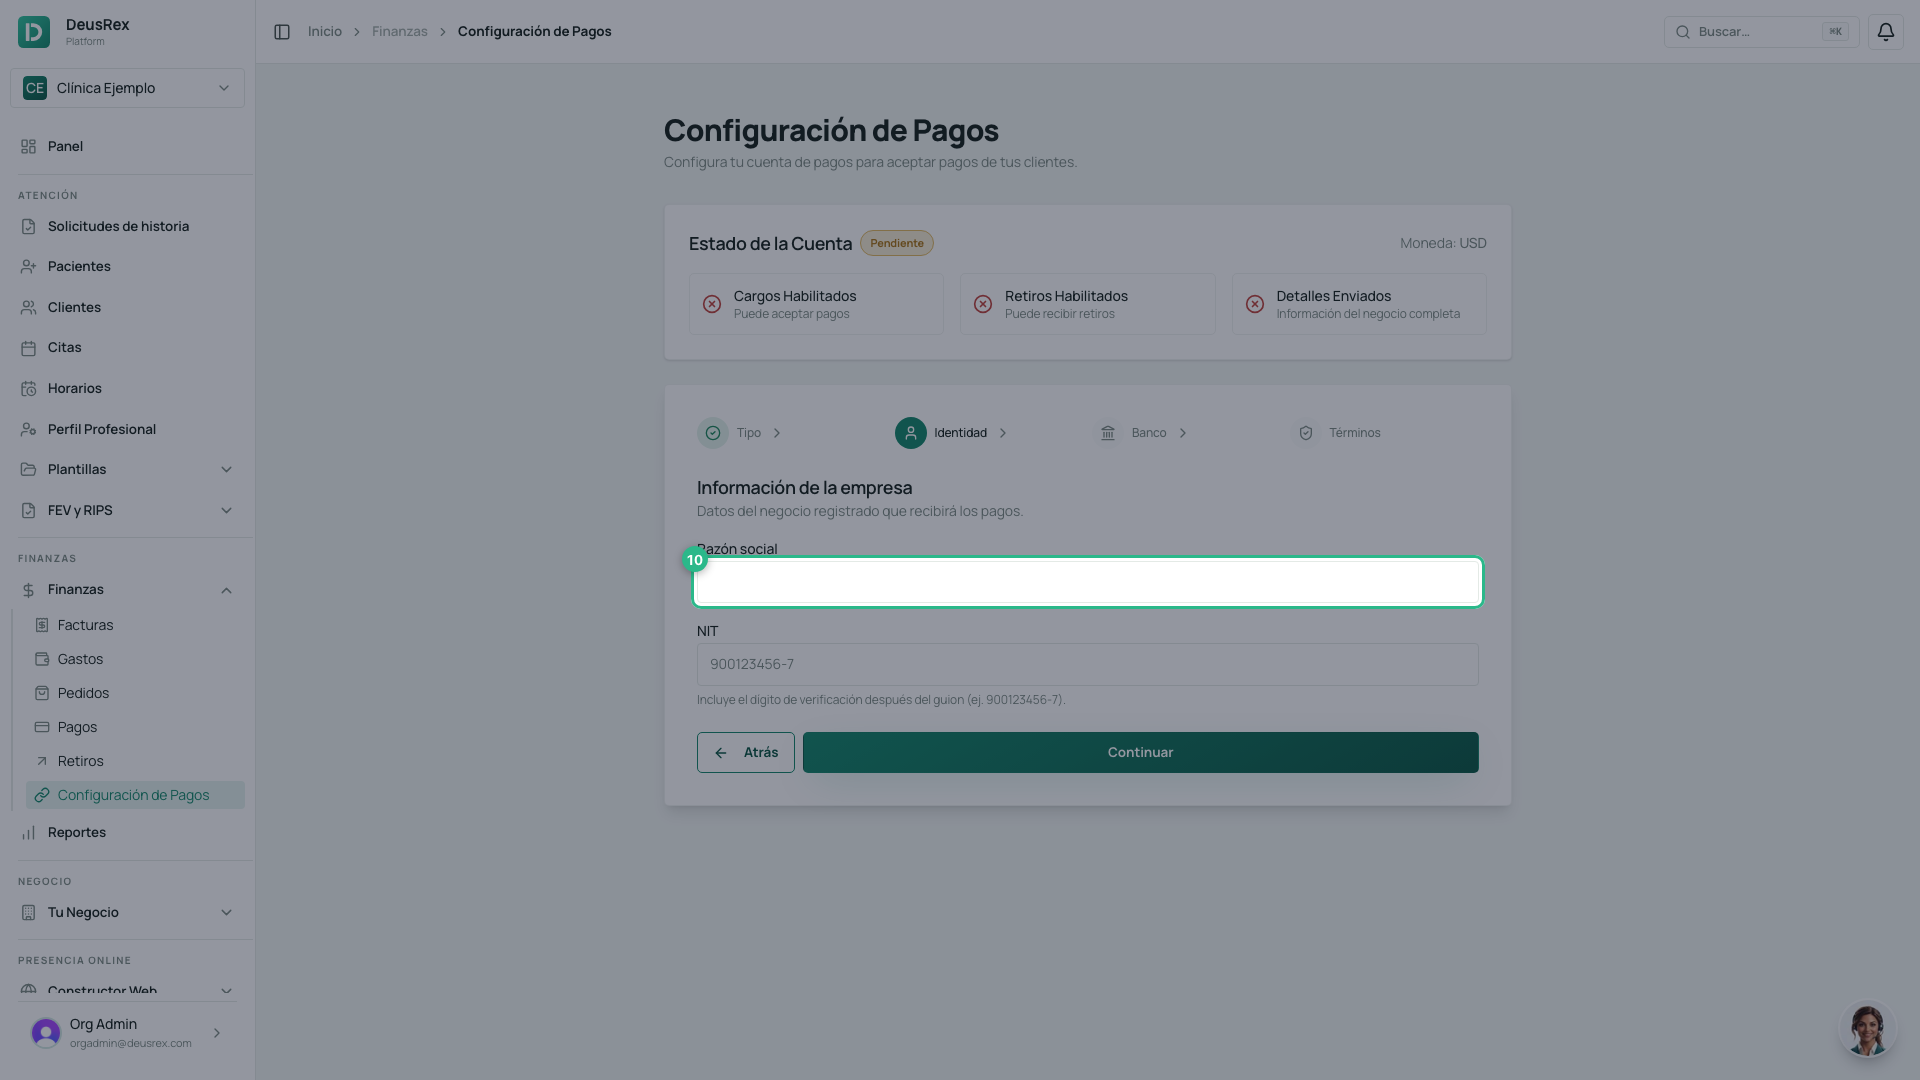Expand the Tu Negocio section
This screenshot has width=1920, height=1080.
127,913
